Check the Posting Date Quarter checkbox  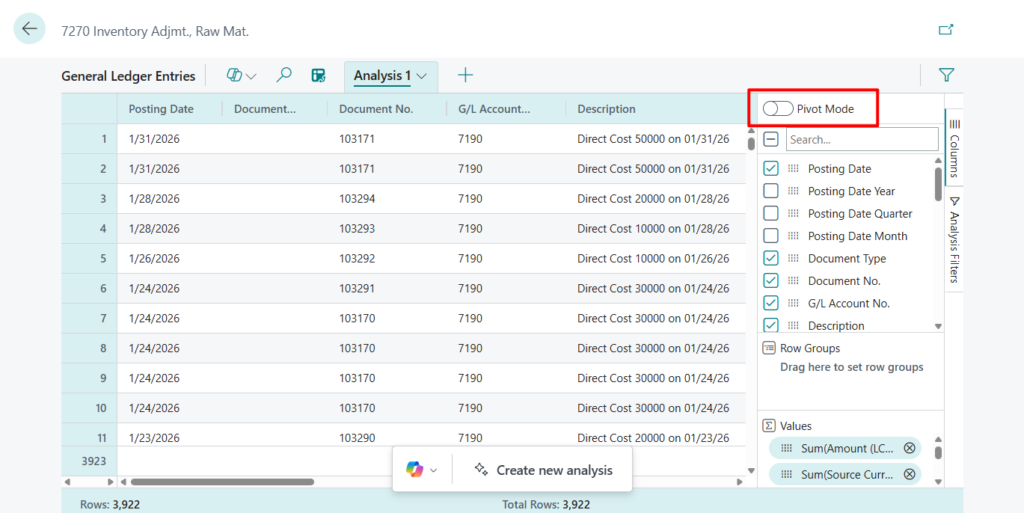point(771,213)
